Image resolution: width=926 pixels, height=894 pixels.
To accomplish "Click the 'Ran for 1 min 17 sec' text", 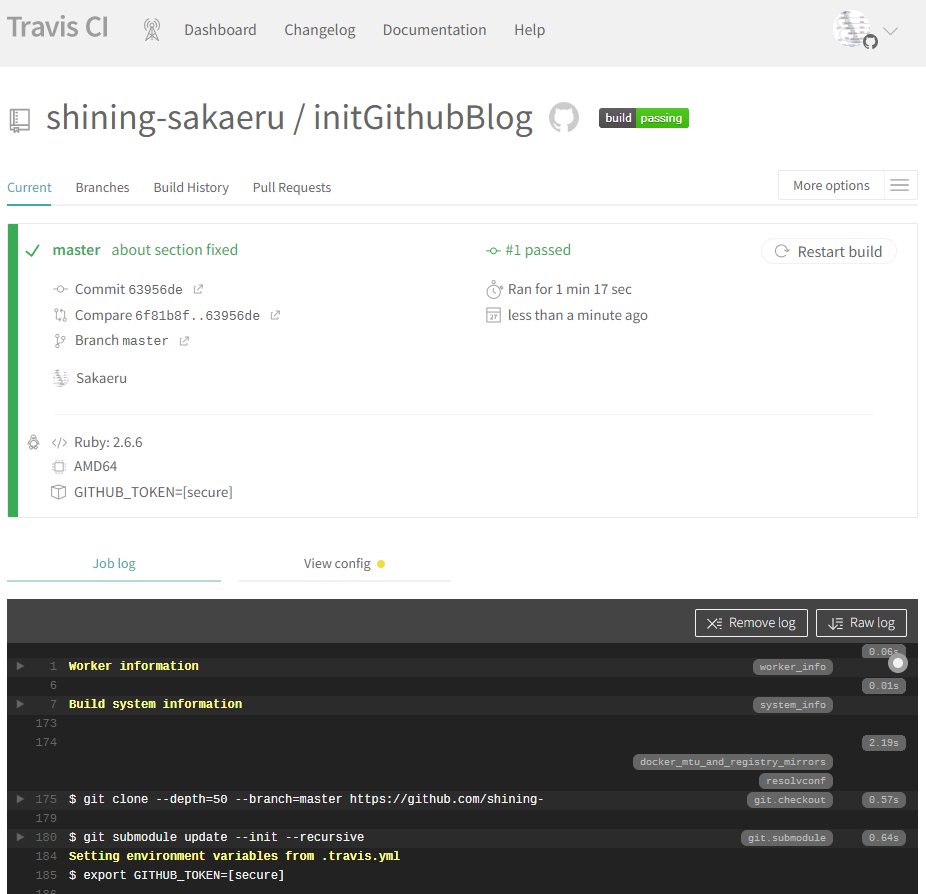I will 570,289.
